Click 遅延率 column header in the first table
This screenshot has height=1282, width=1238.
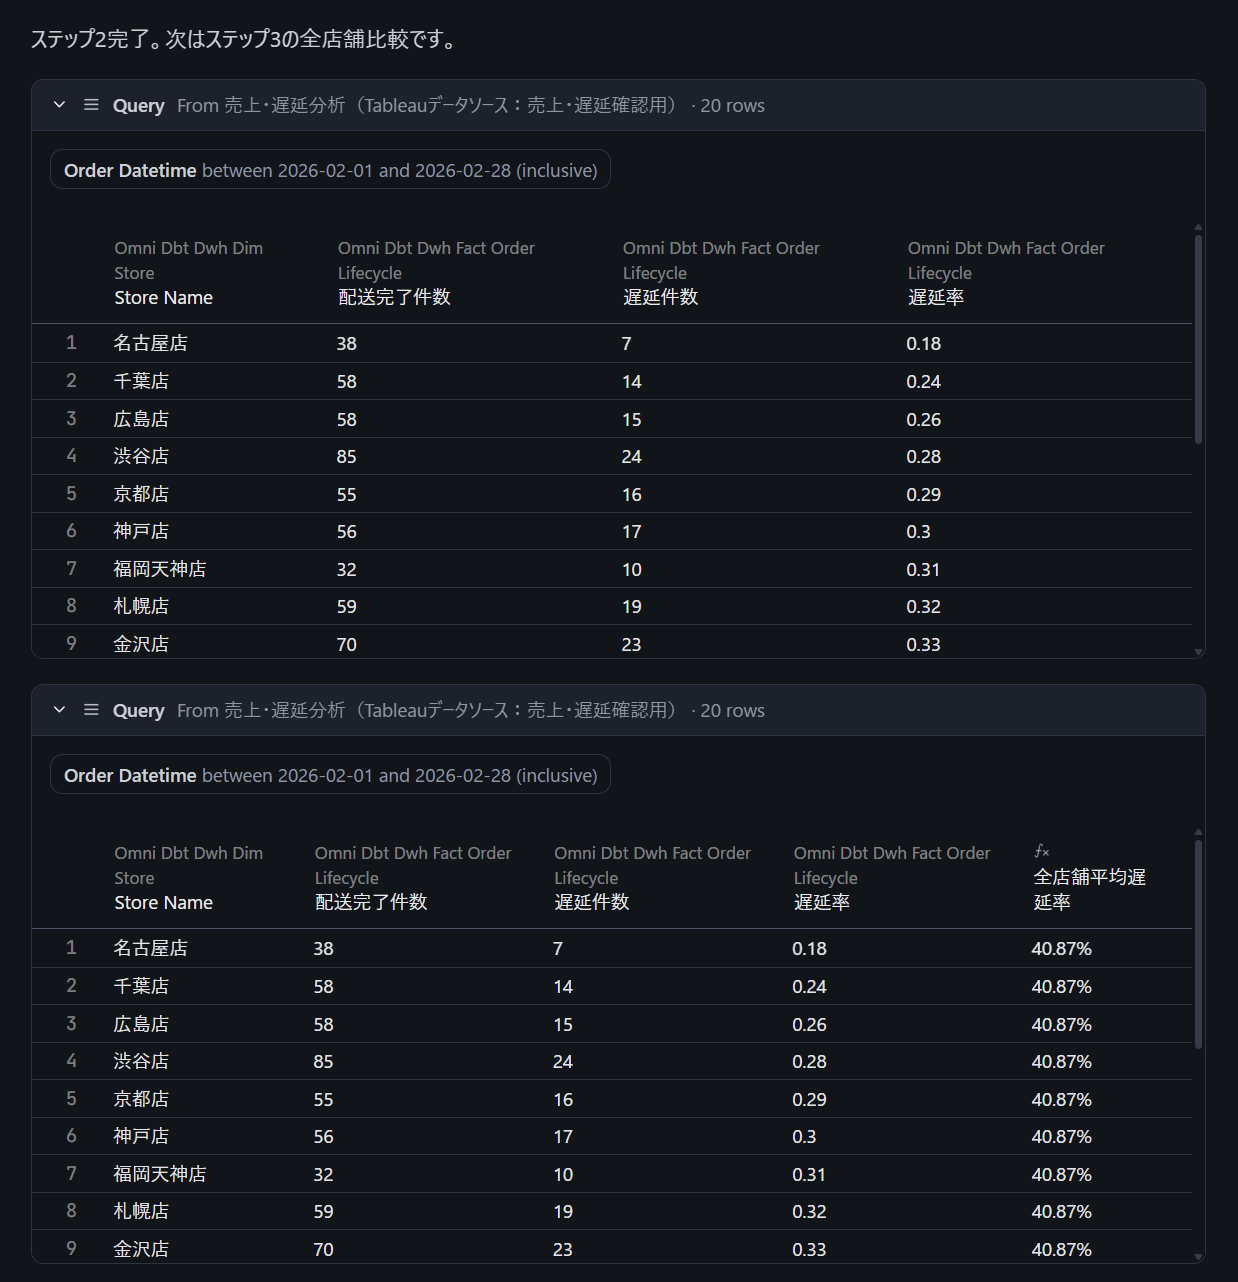click(x=935, y=298)
